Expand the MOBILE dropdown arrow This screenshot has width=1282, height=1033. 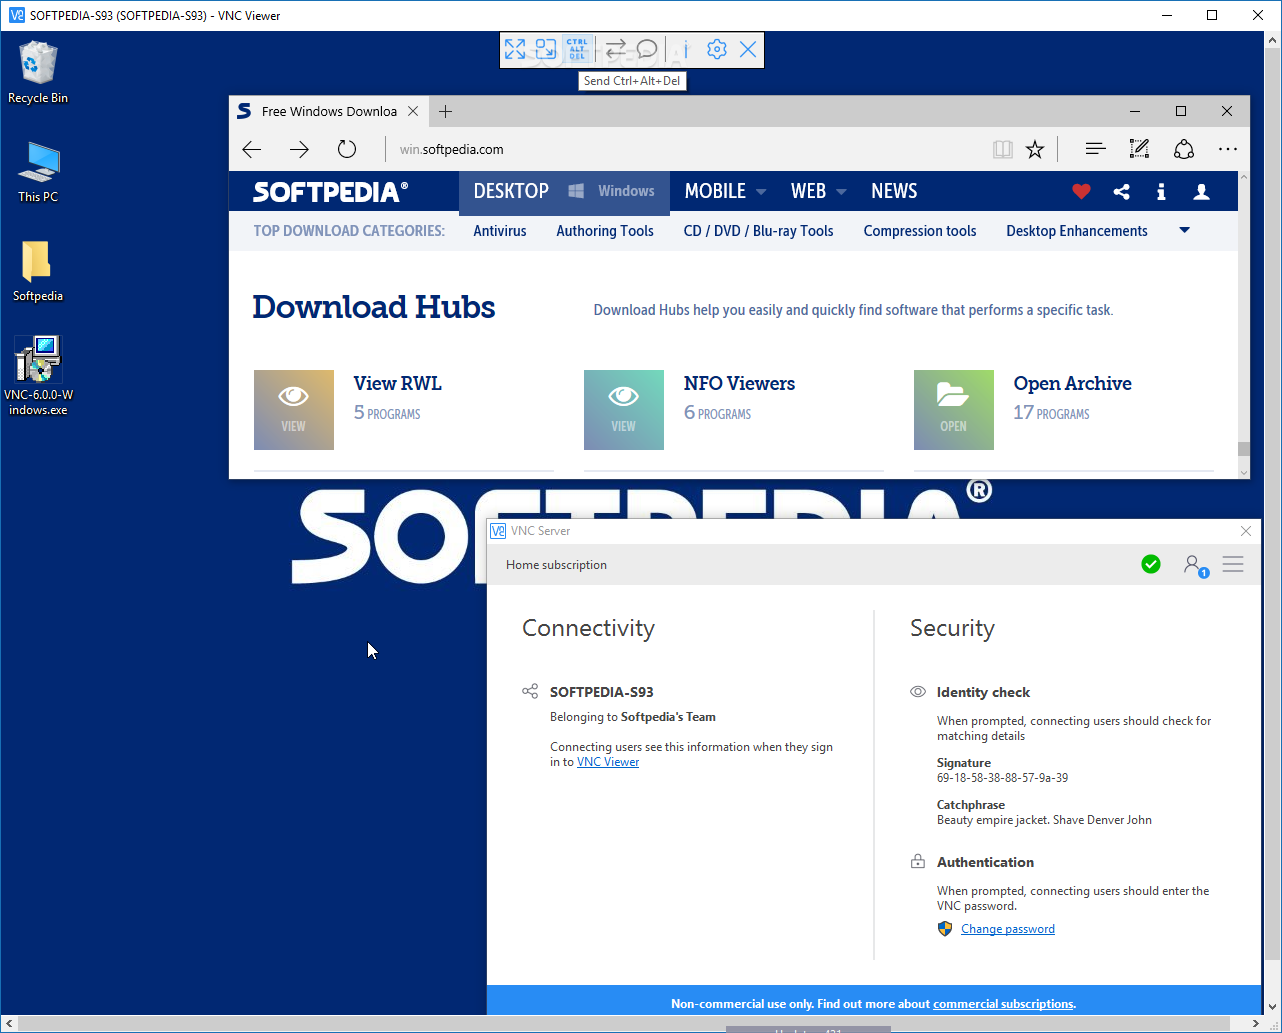761,192
